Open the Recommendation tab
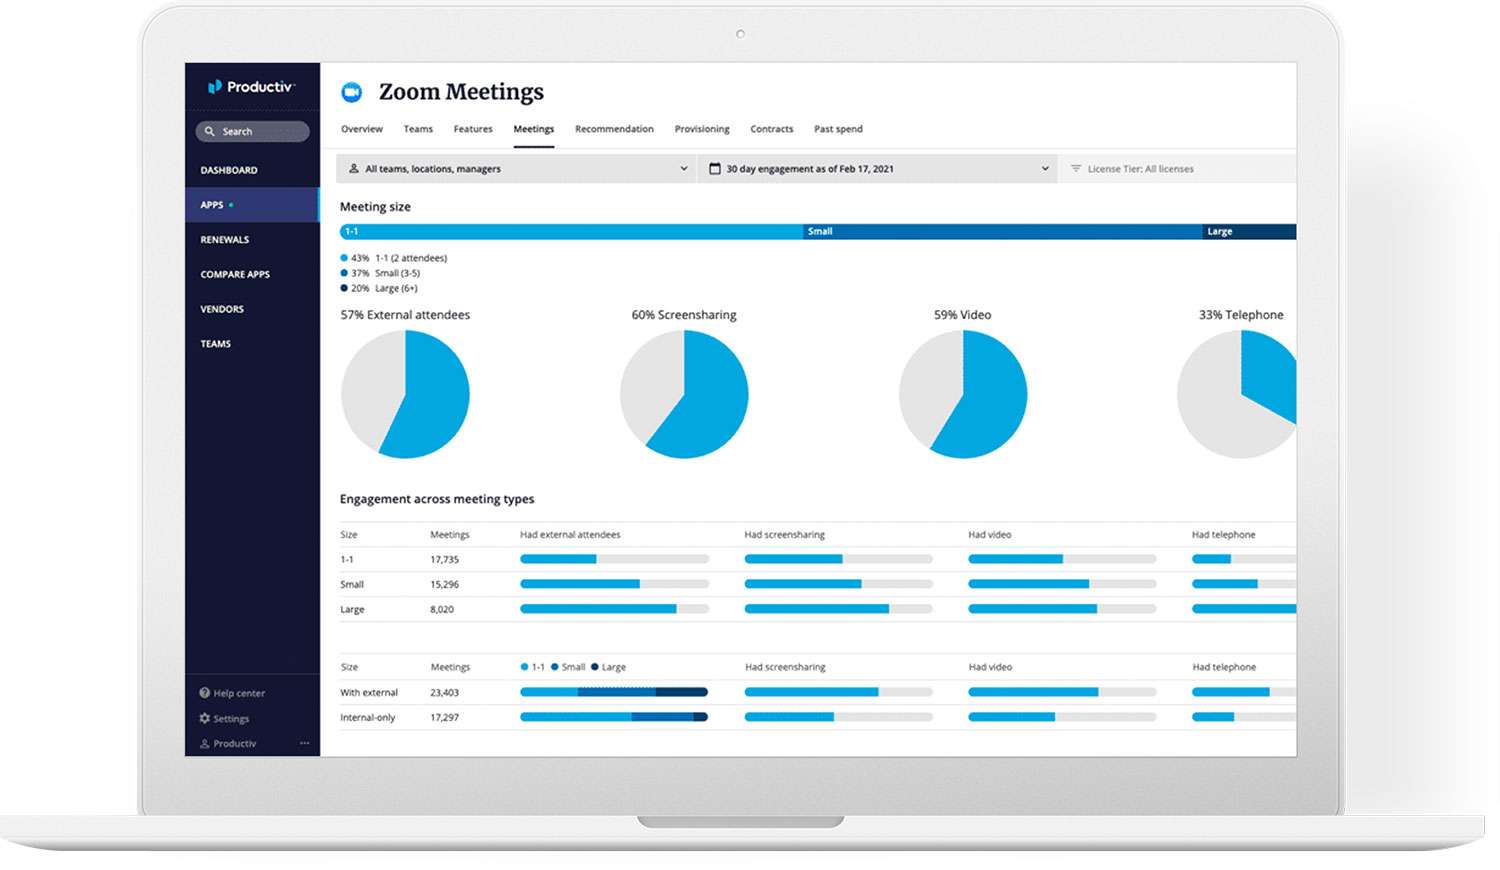The height and width of the screenshot is (870, 1500). (614, 129)
